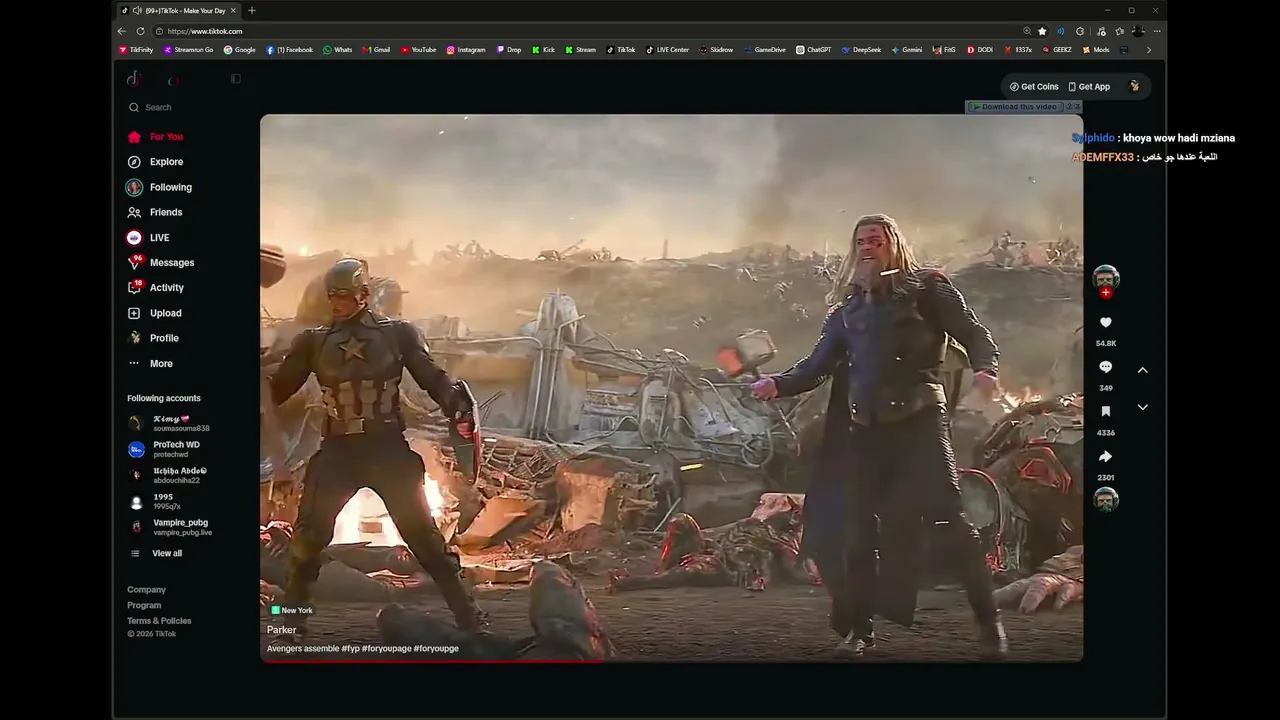Image resolution: width=1280 pixels, height=720 pixels.
Task: Collapse the TikTok sidebar panel icon
Action: click(x=236, y=79)
